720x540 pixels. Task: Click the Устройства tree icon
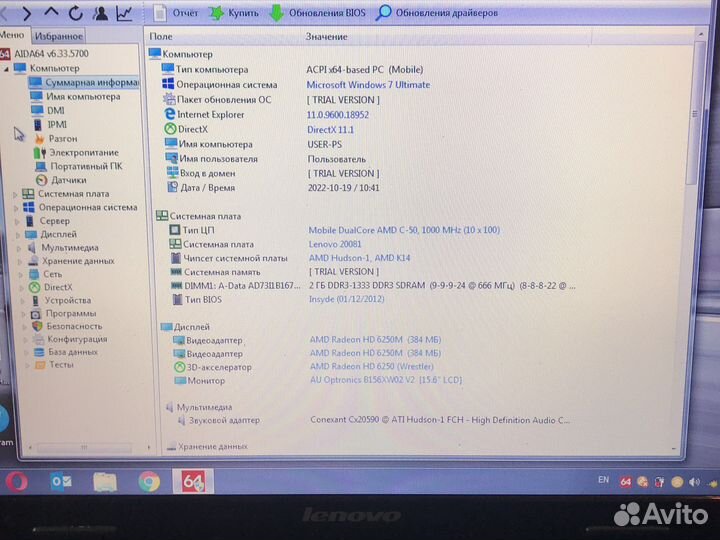(x=35, y=301)
